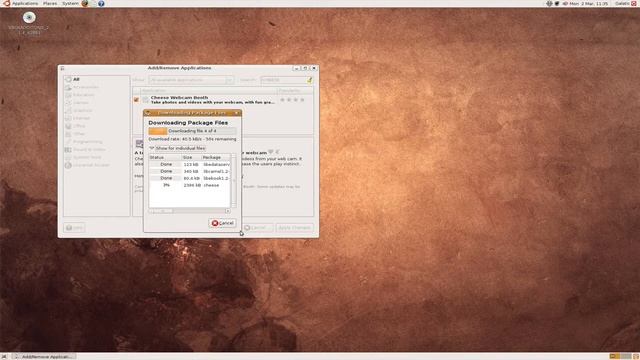Uncheck the Cheese Webcam Booth checkbox

pyautogui.click(x=136, y=99)
